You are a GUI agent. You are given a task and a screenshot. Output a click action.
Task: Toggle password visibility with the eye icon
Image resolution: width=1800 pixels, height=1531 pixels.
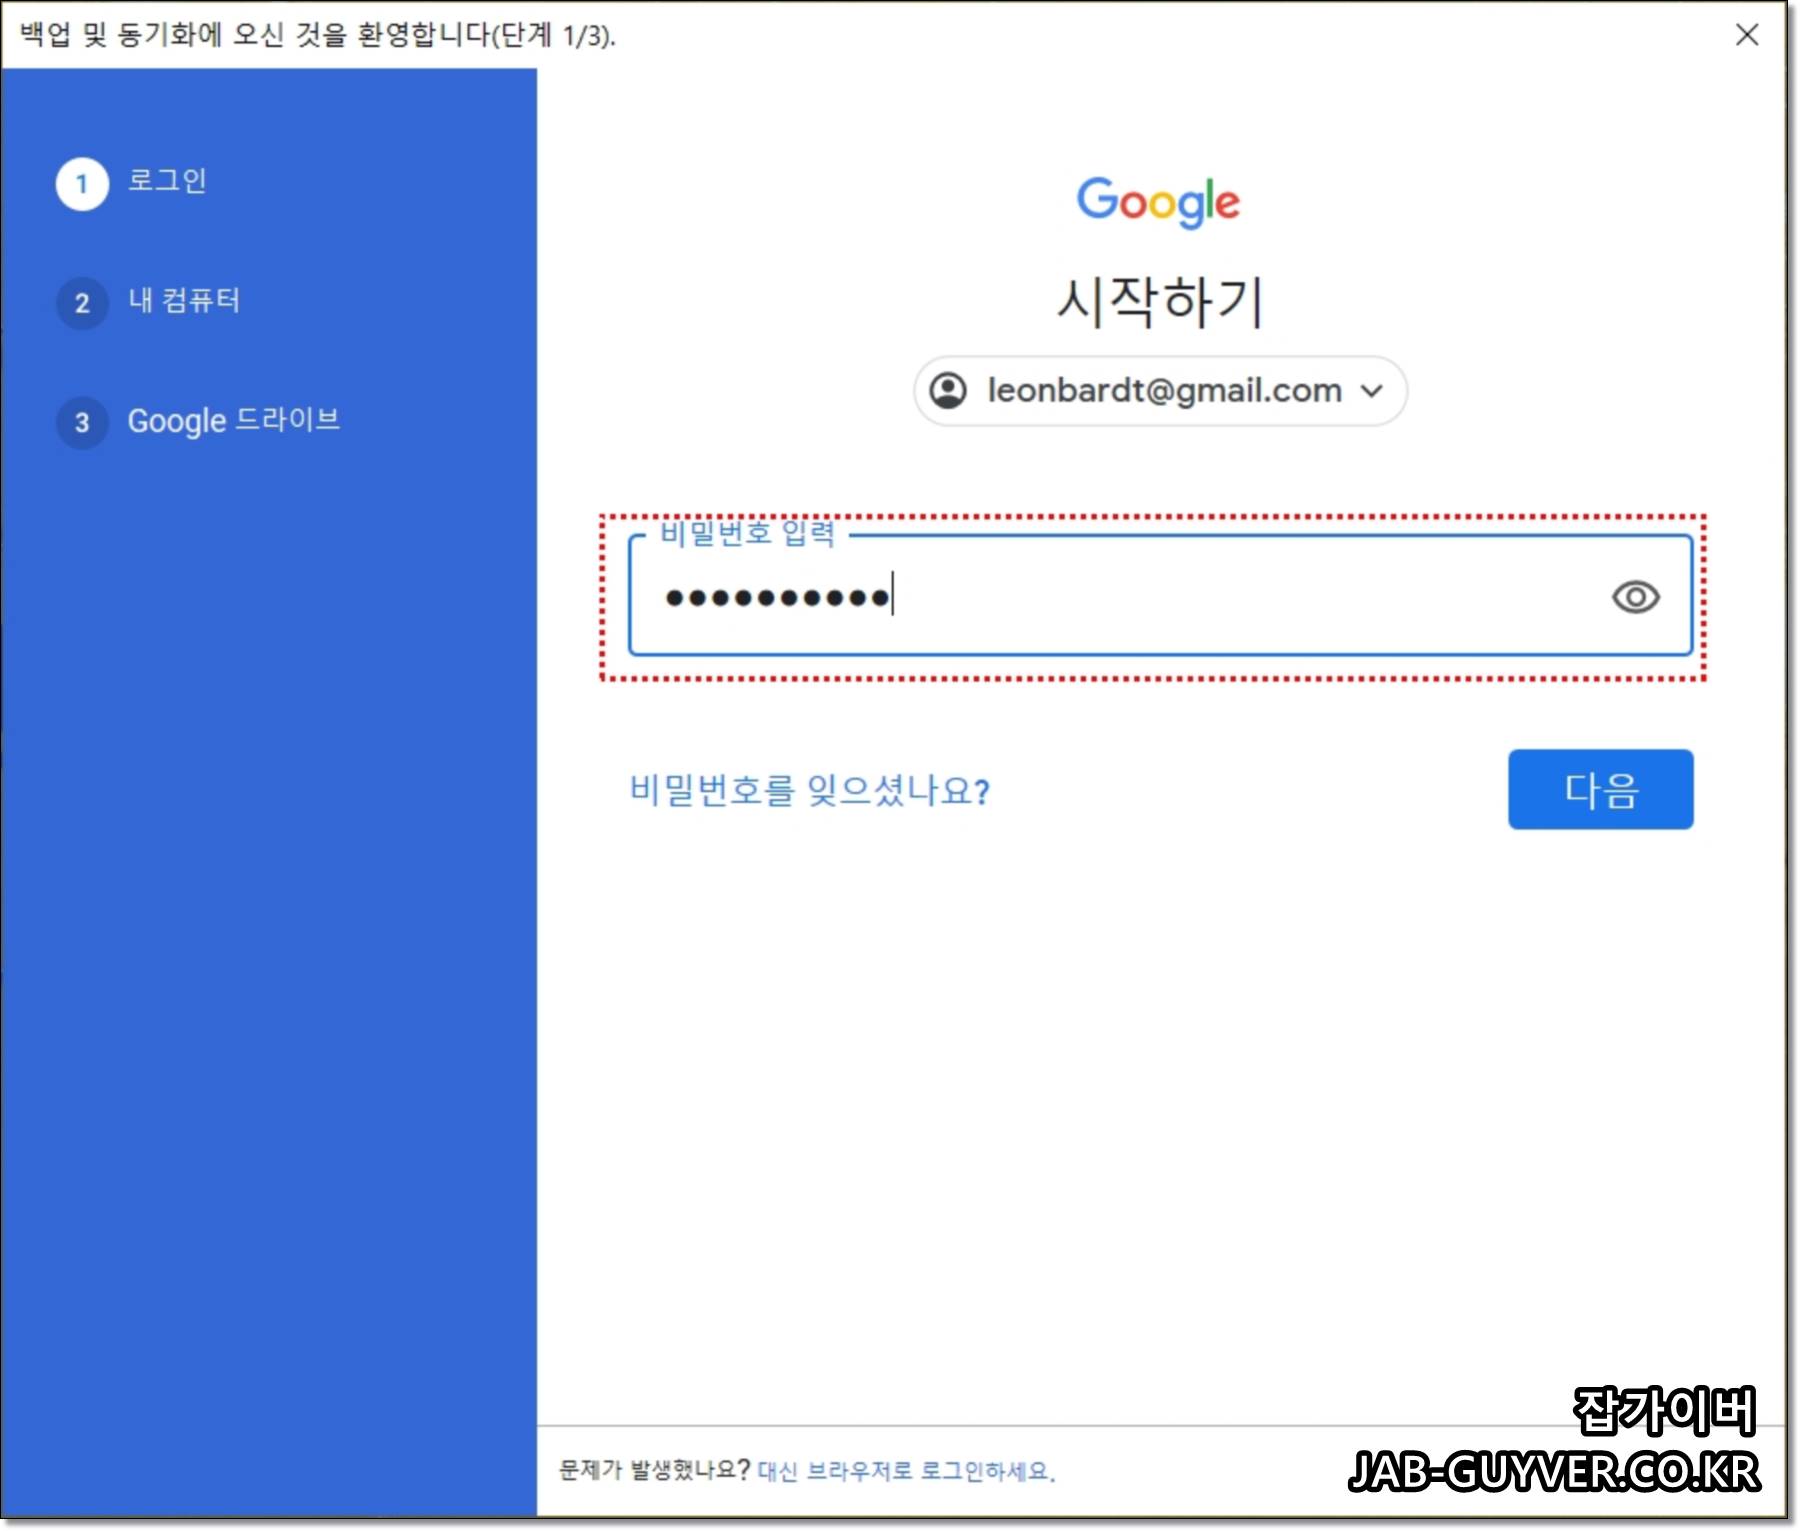[1635, 597]
